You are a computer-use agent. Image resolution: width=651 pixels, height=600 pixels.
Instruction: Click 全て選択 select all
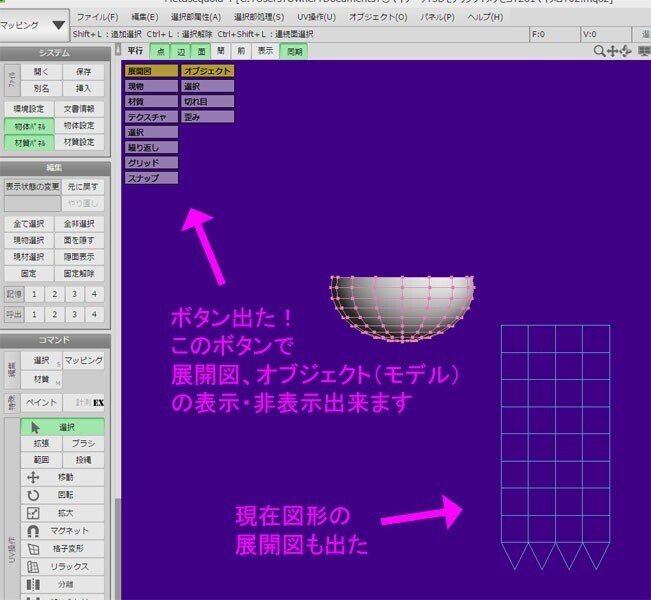pos(29,224)
